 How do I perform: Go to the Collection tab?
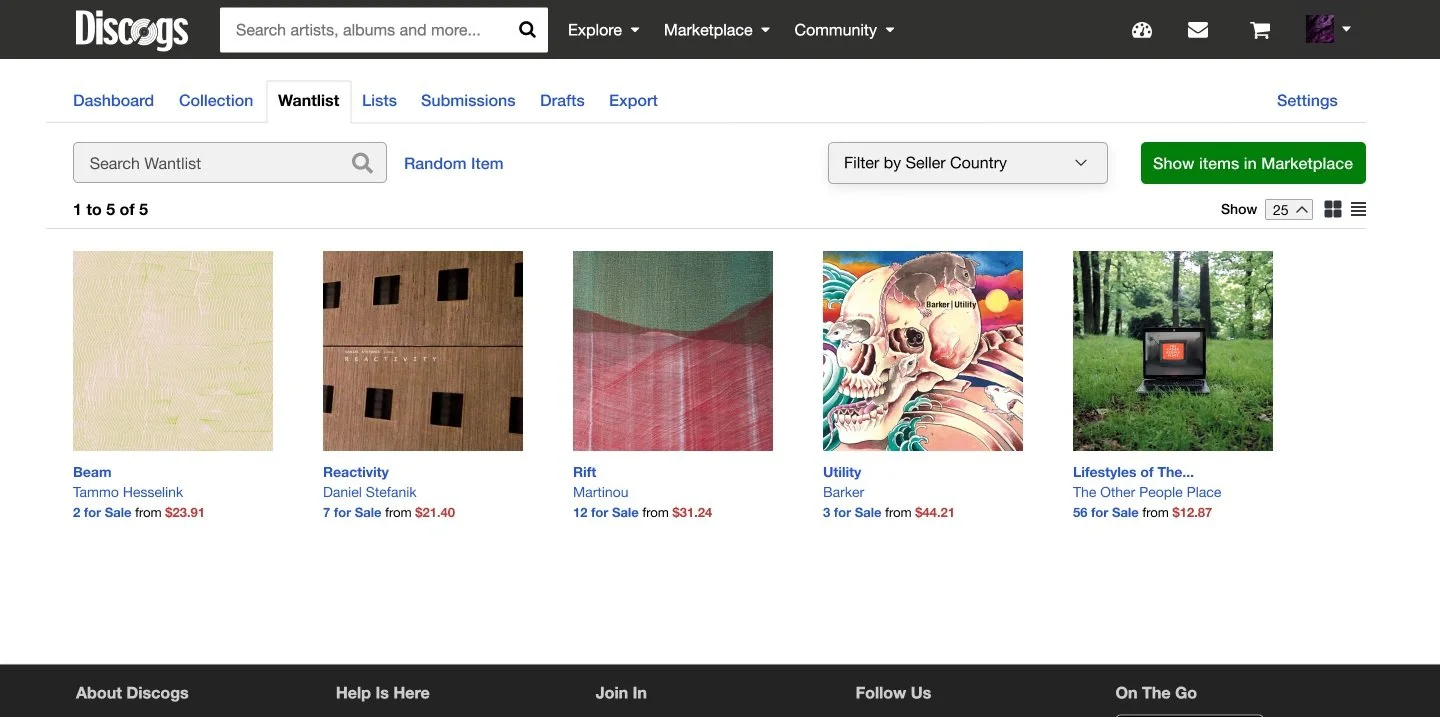coord(216,100)
